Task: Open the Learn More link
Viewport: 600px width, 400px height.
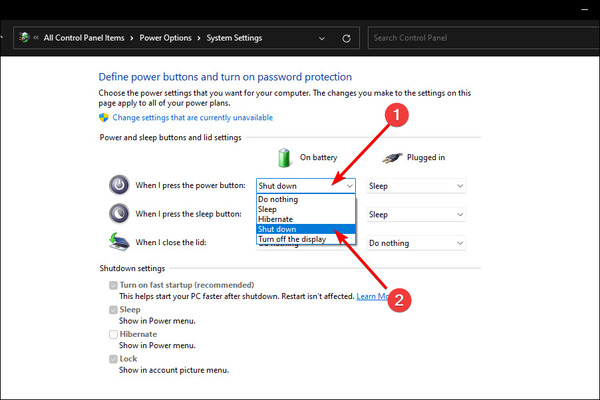Action: click(373, 296)
